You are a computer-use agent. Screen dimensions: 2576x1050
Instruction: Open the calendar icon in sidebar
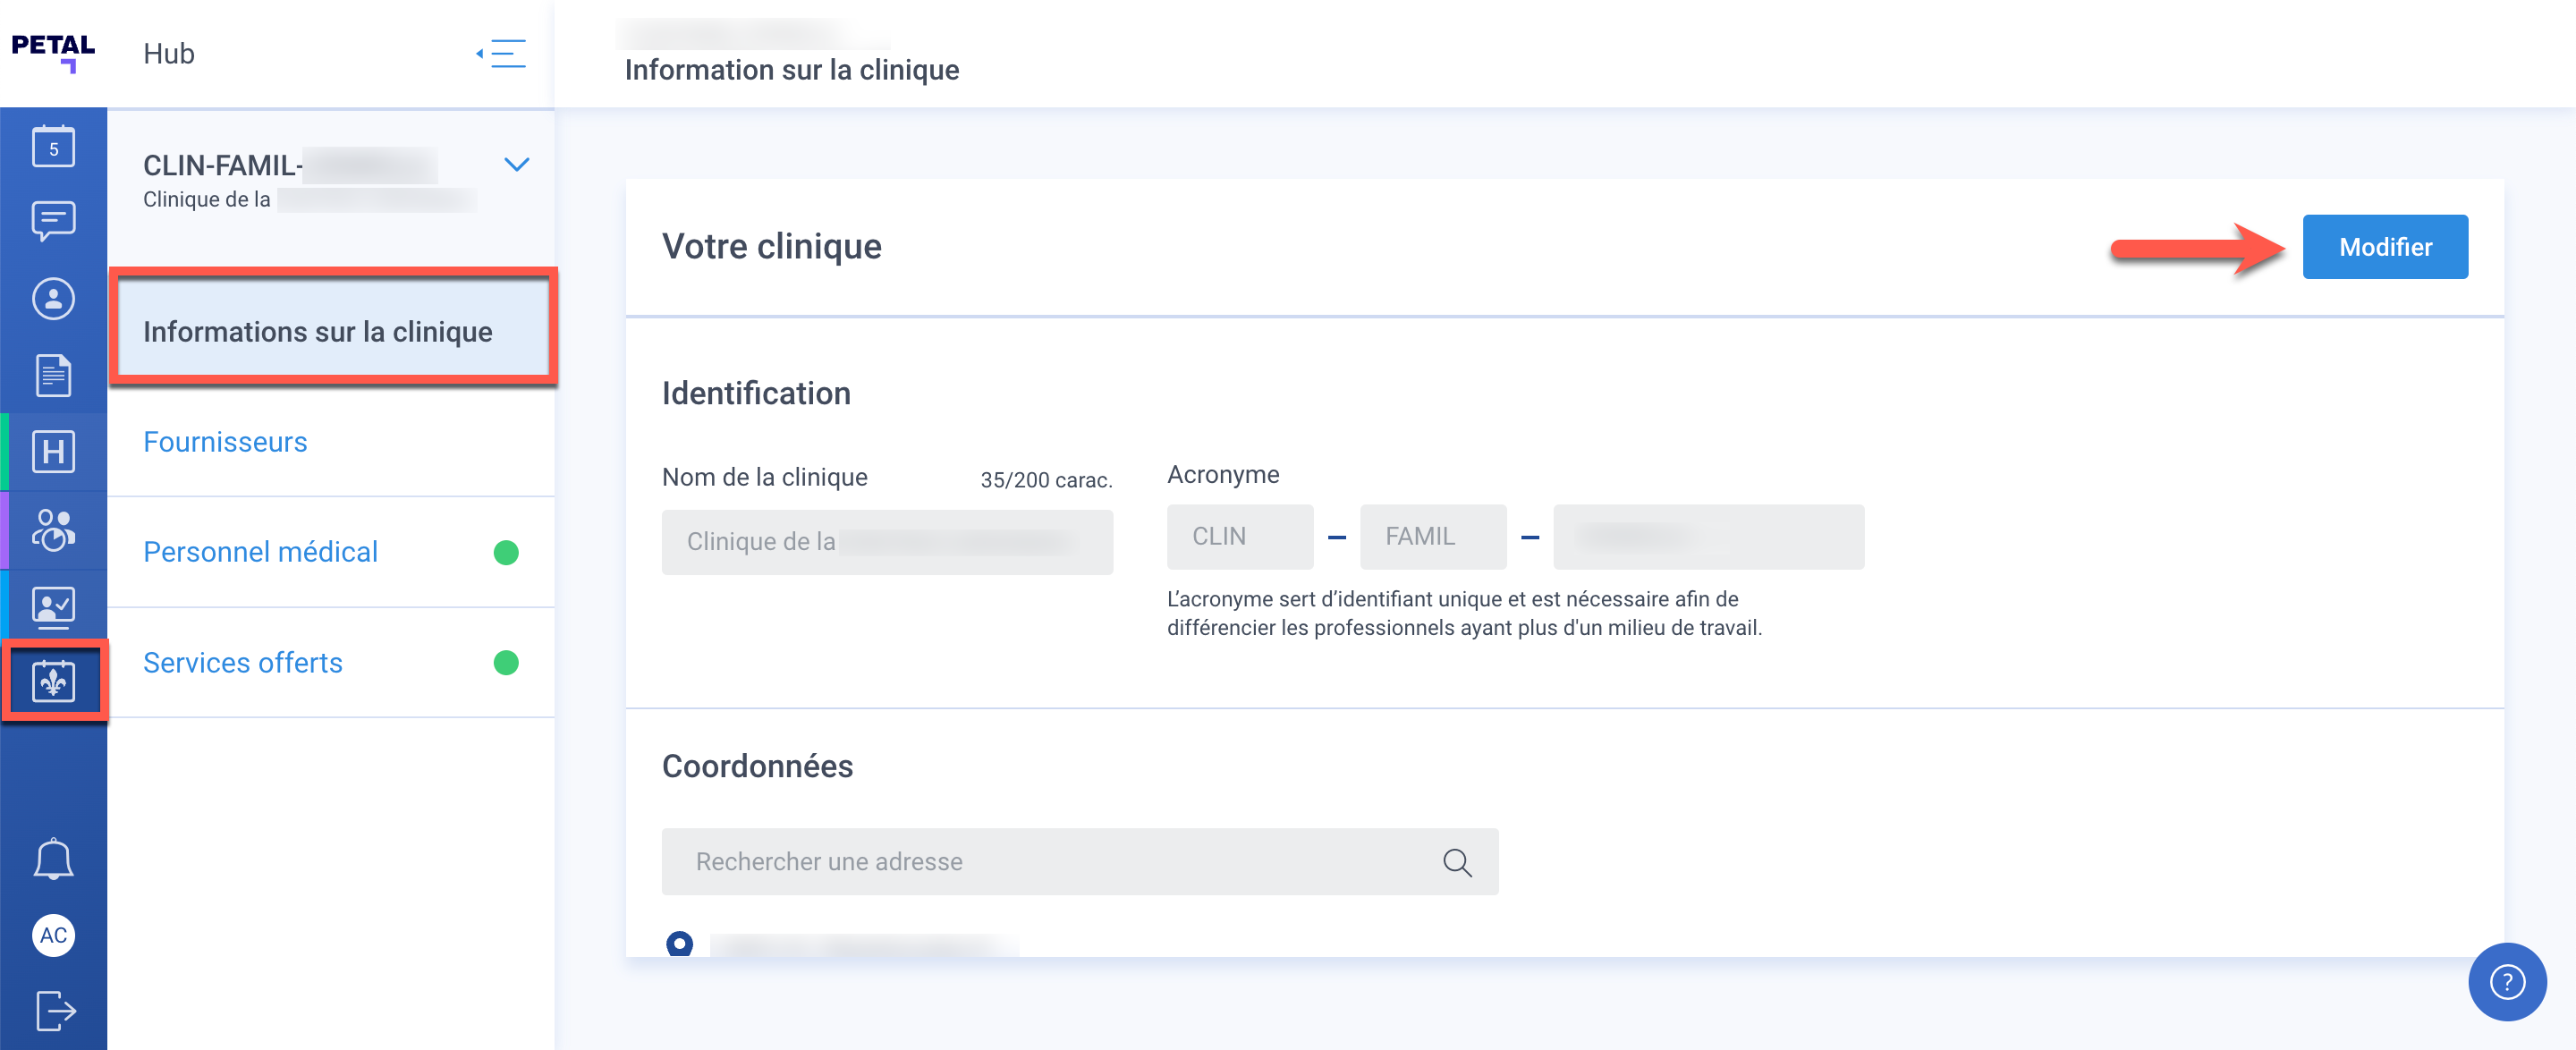53,148
